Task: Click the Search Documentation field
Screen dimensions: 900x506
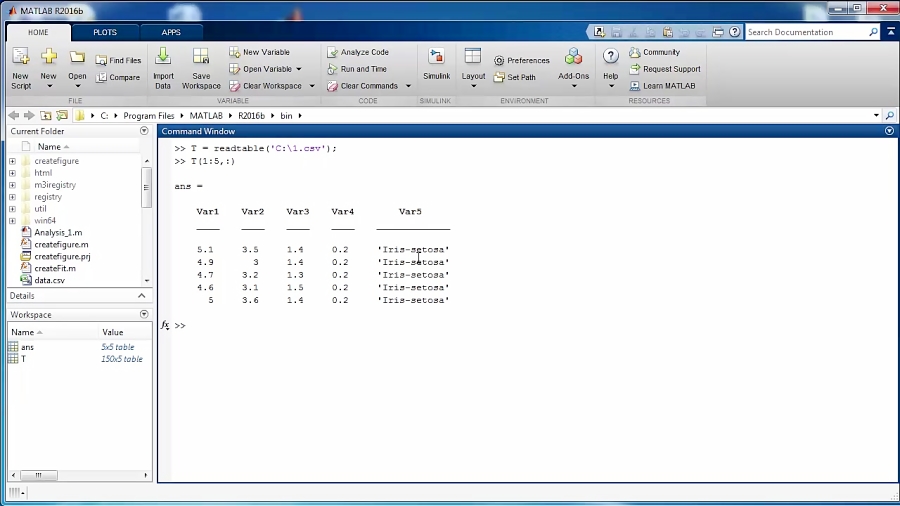Action: tap(807, 32)
